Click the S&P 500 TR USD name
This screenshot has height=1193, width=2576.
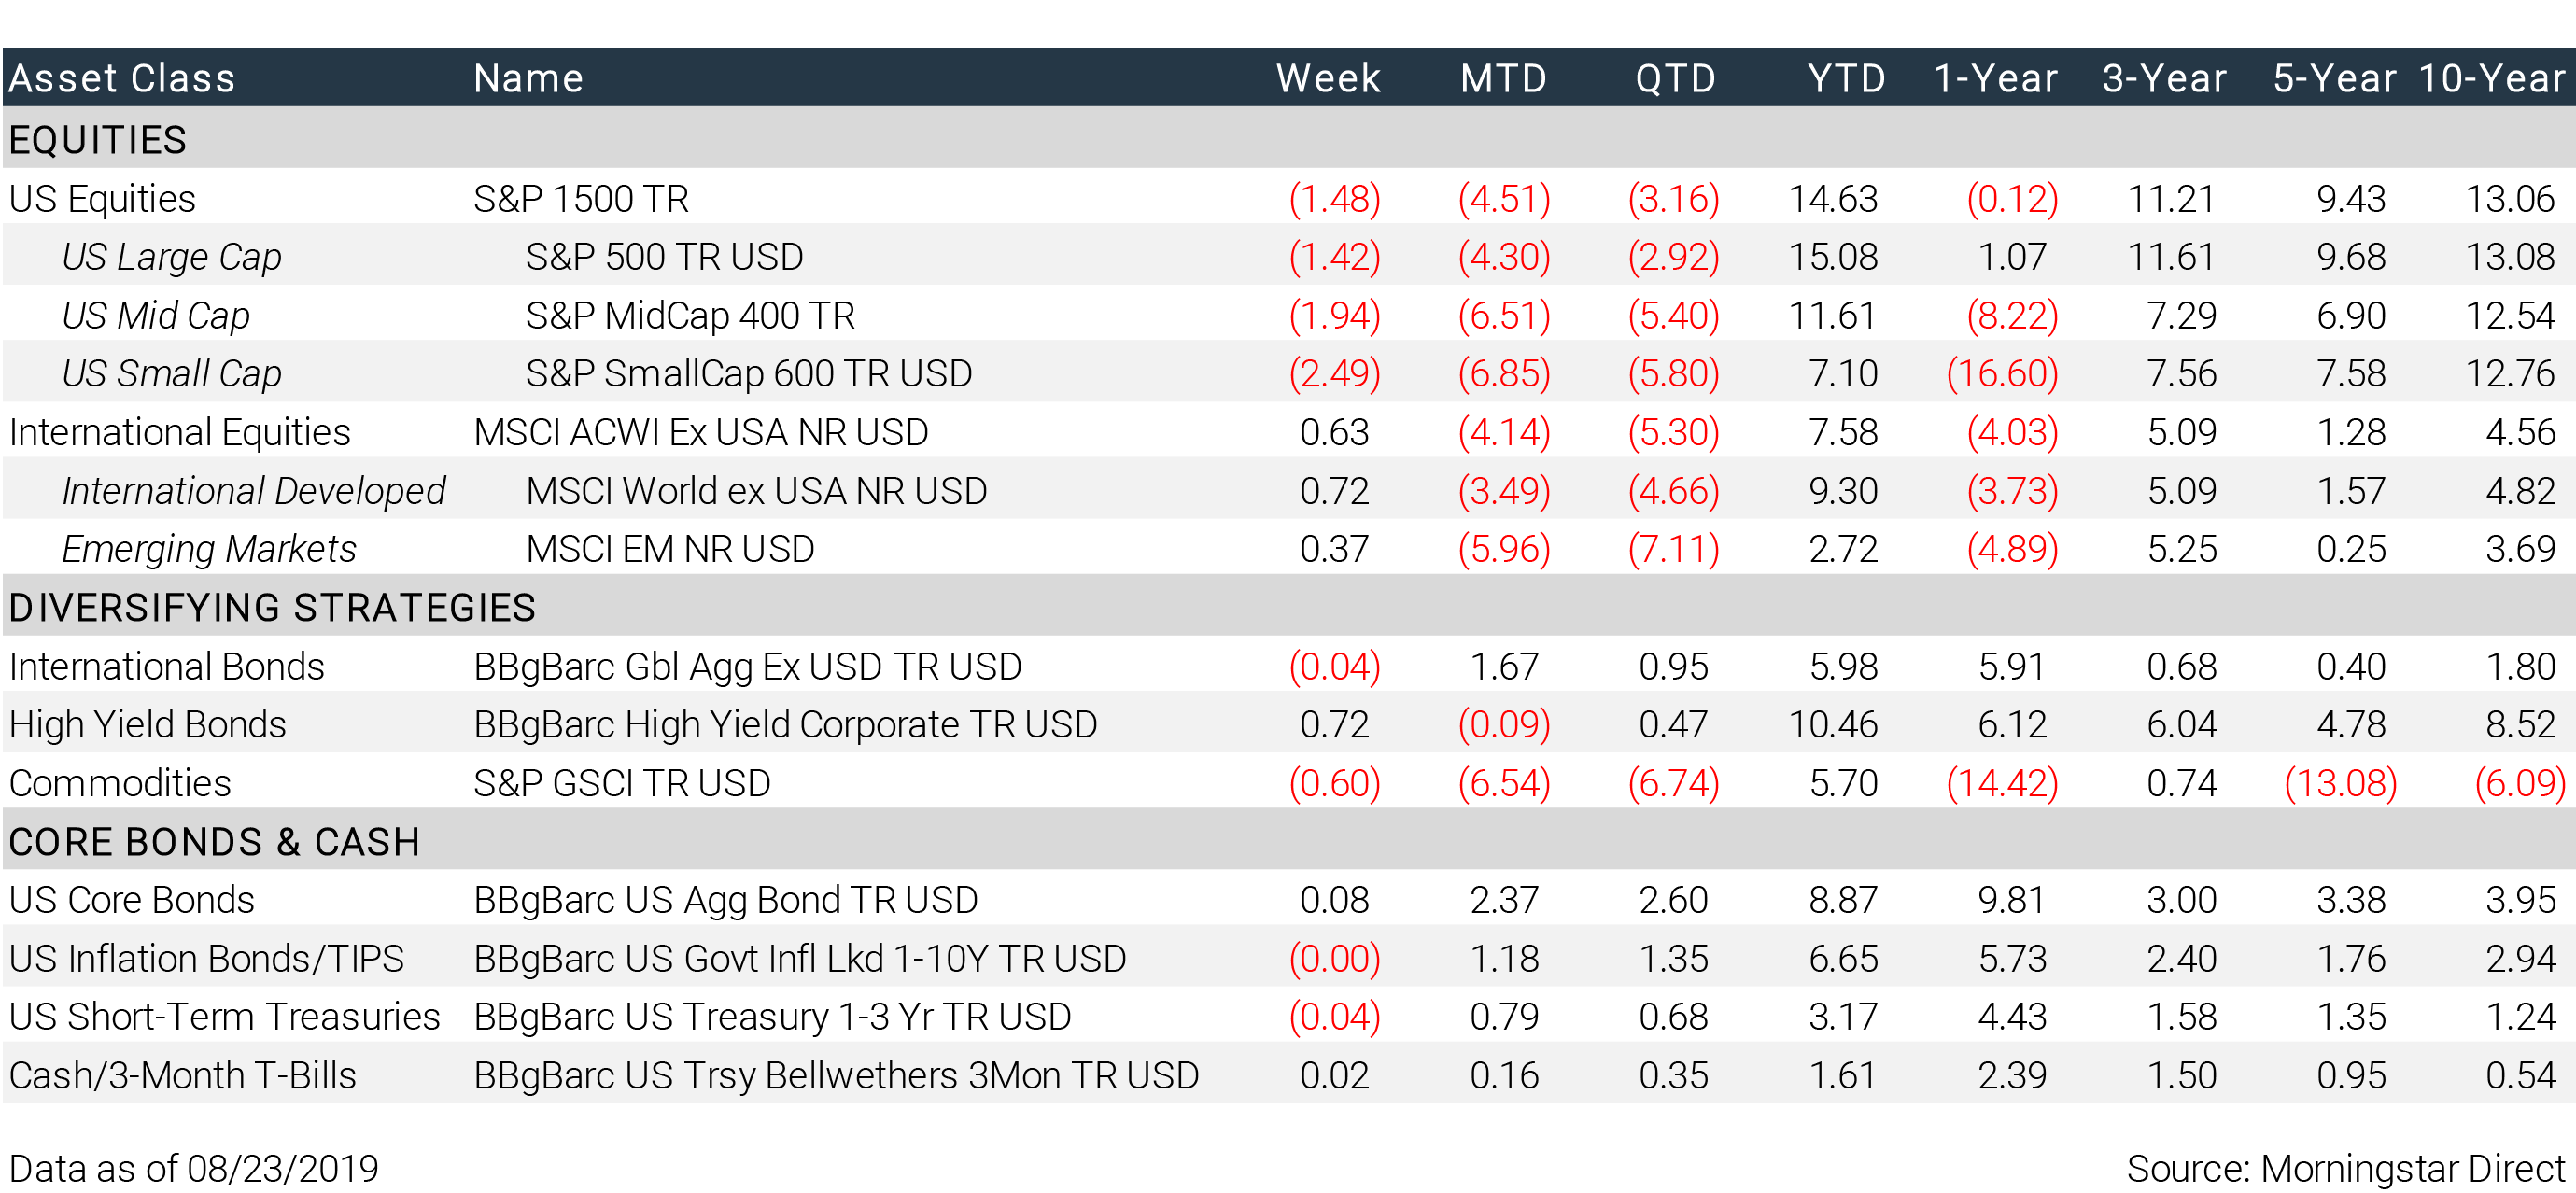[664, 257]
